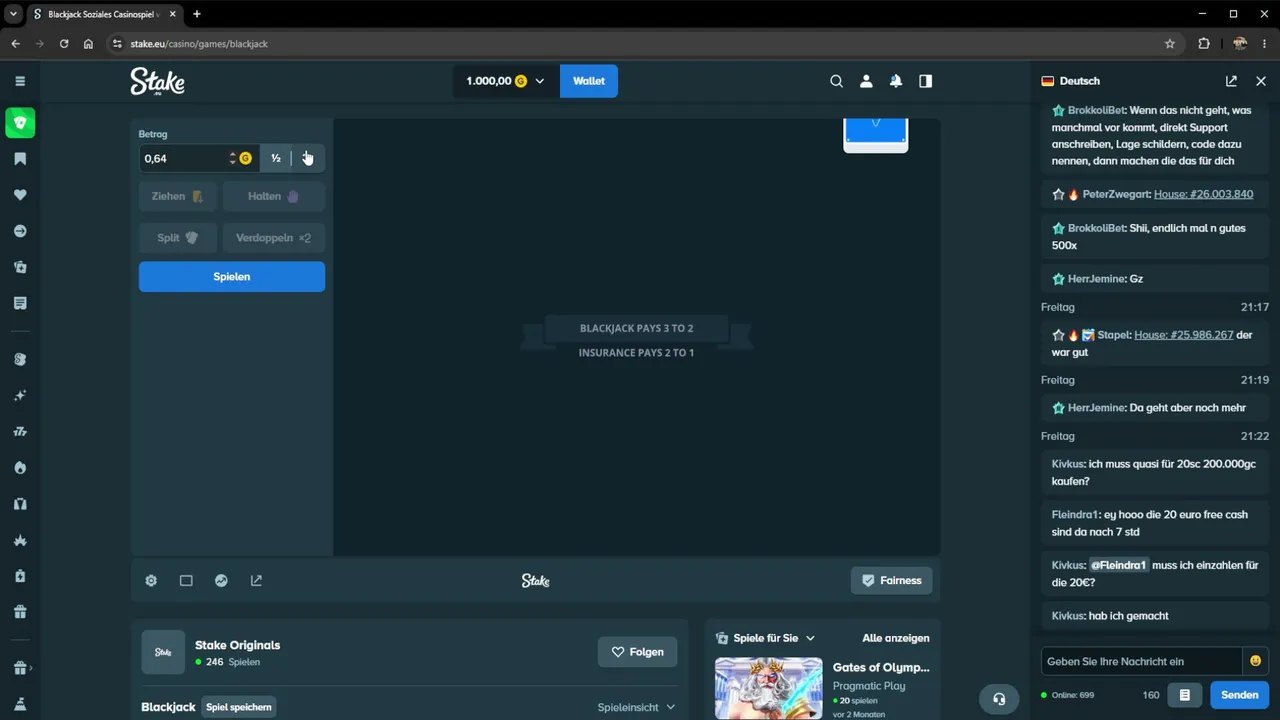This screenshot has width=1280, height=720.
Task: Click the circled arrow sidebar icon
Action: (20, 231)
